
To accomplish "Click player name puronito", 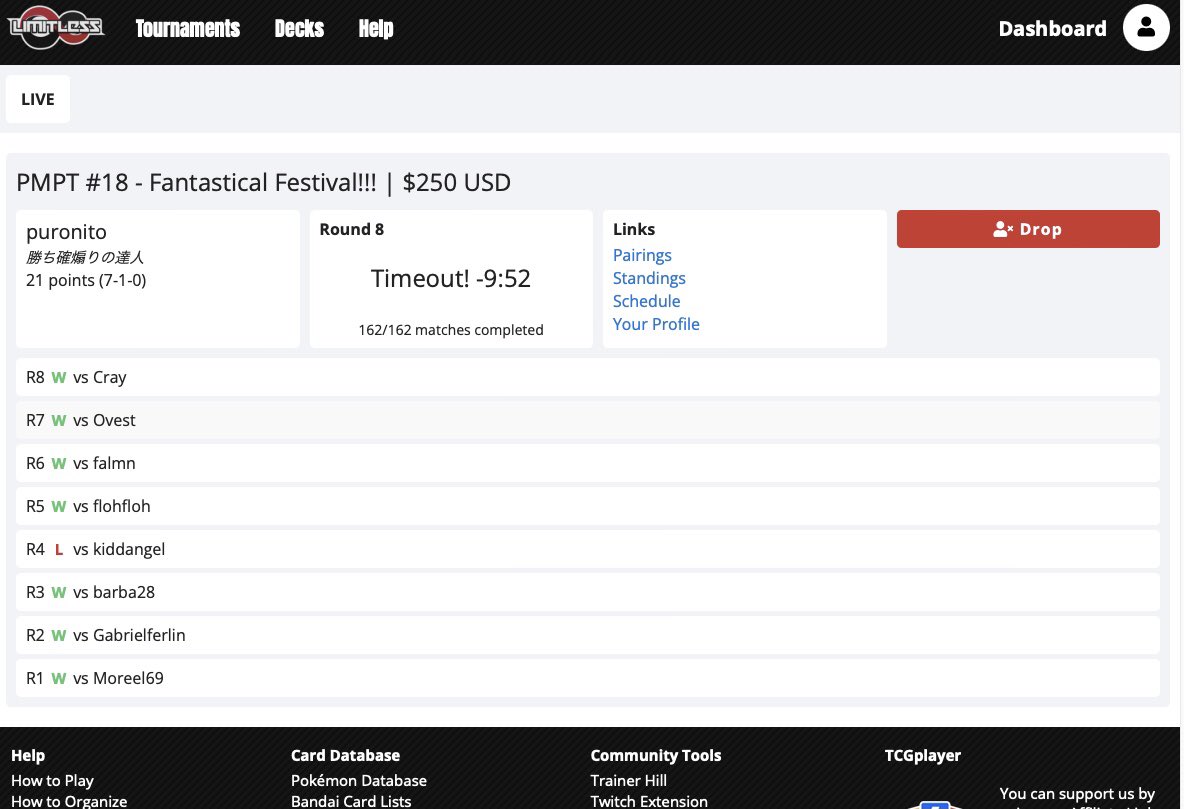I will [66, 232].
